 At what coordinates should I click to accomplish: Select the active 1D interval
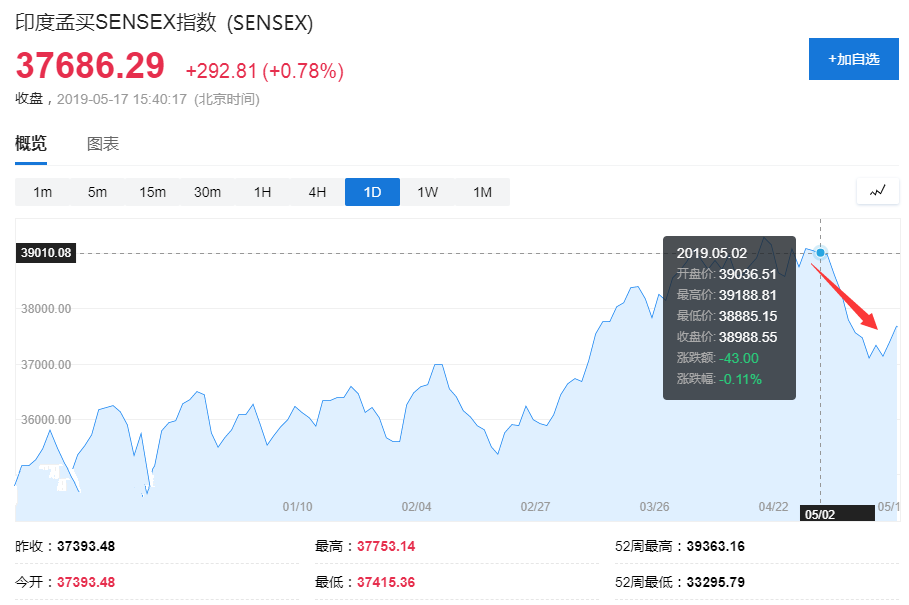[x=372, y=192]
